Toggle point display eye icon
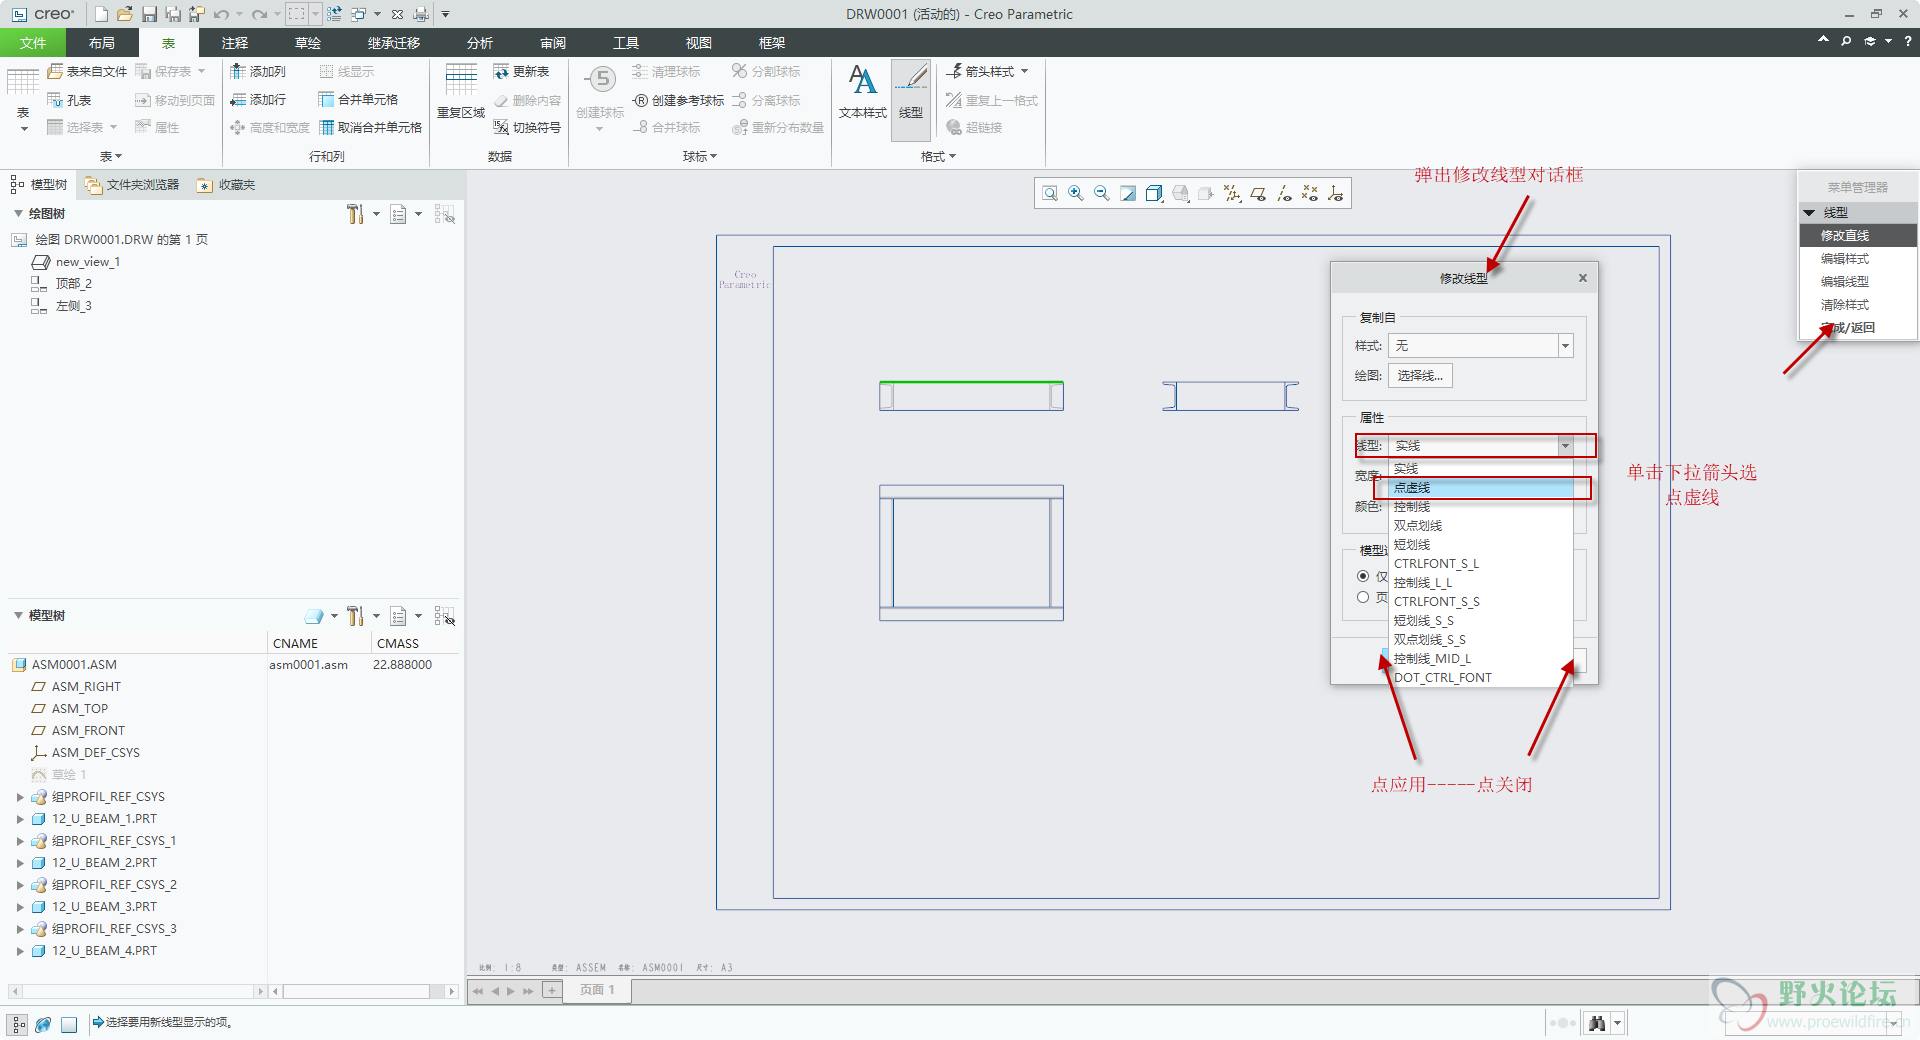The image size is (1920, 1040). [1310, 193]
